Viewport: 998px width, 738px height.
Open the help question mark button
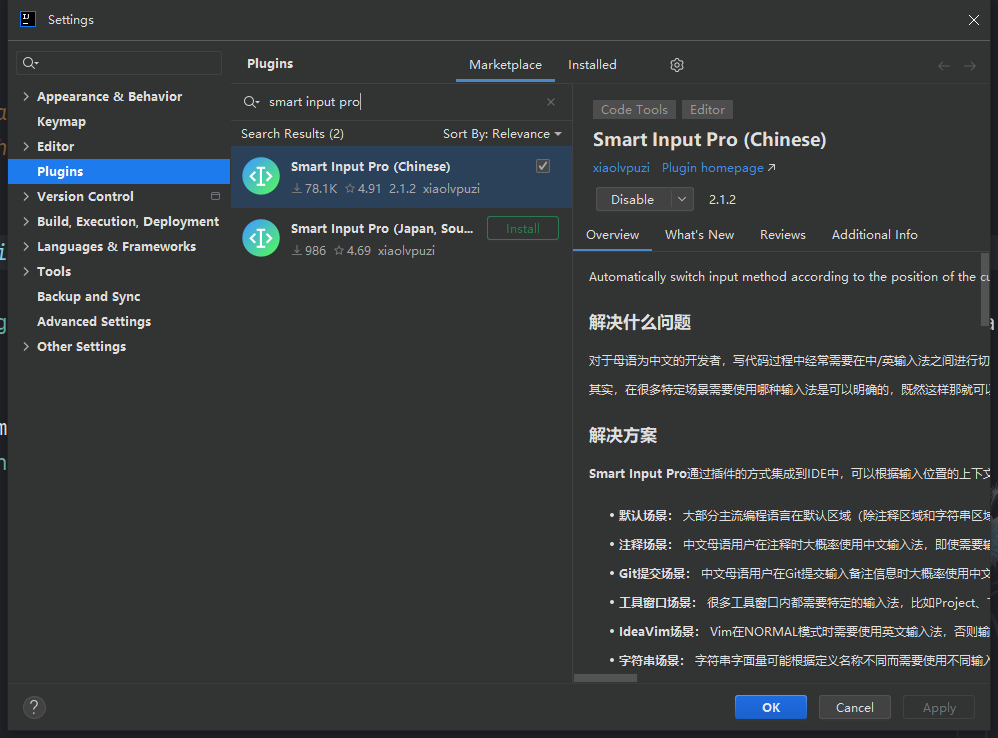(x=34, y=707)
